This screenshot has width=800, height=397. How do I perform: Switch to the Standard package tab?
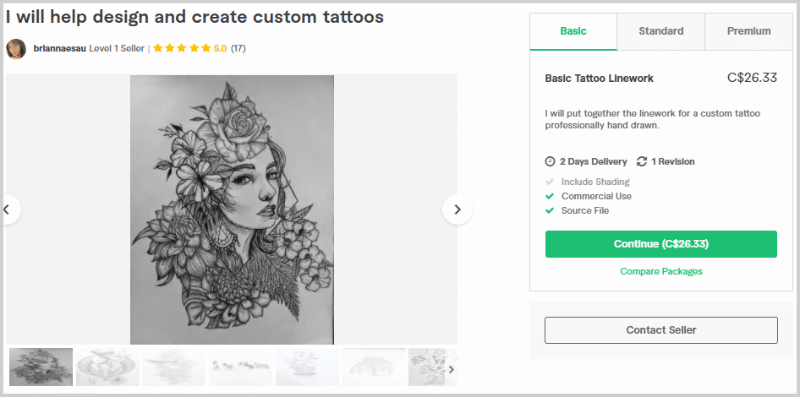661,31
